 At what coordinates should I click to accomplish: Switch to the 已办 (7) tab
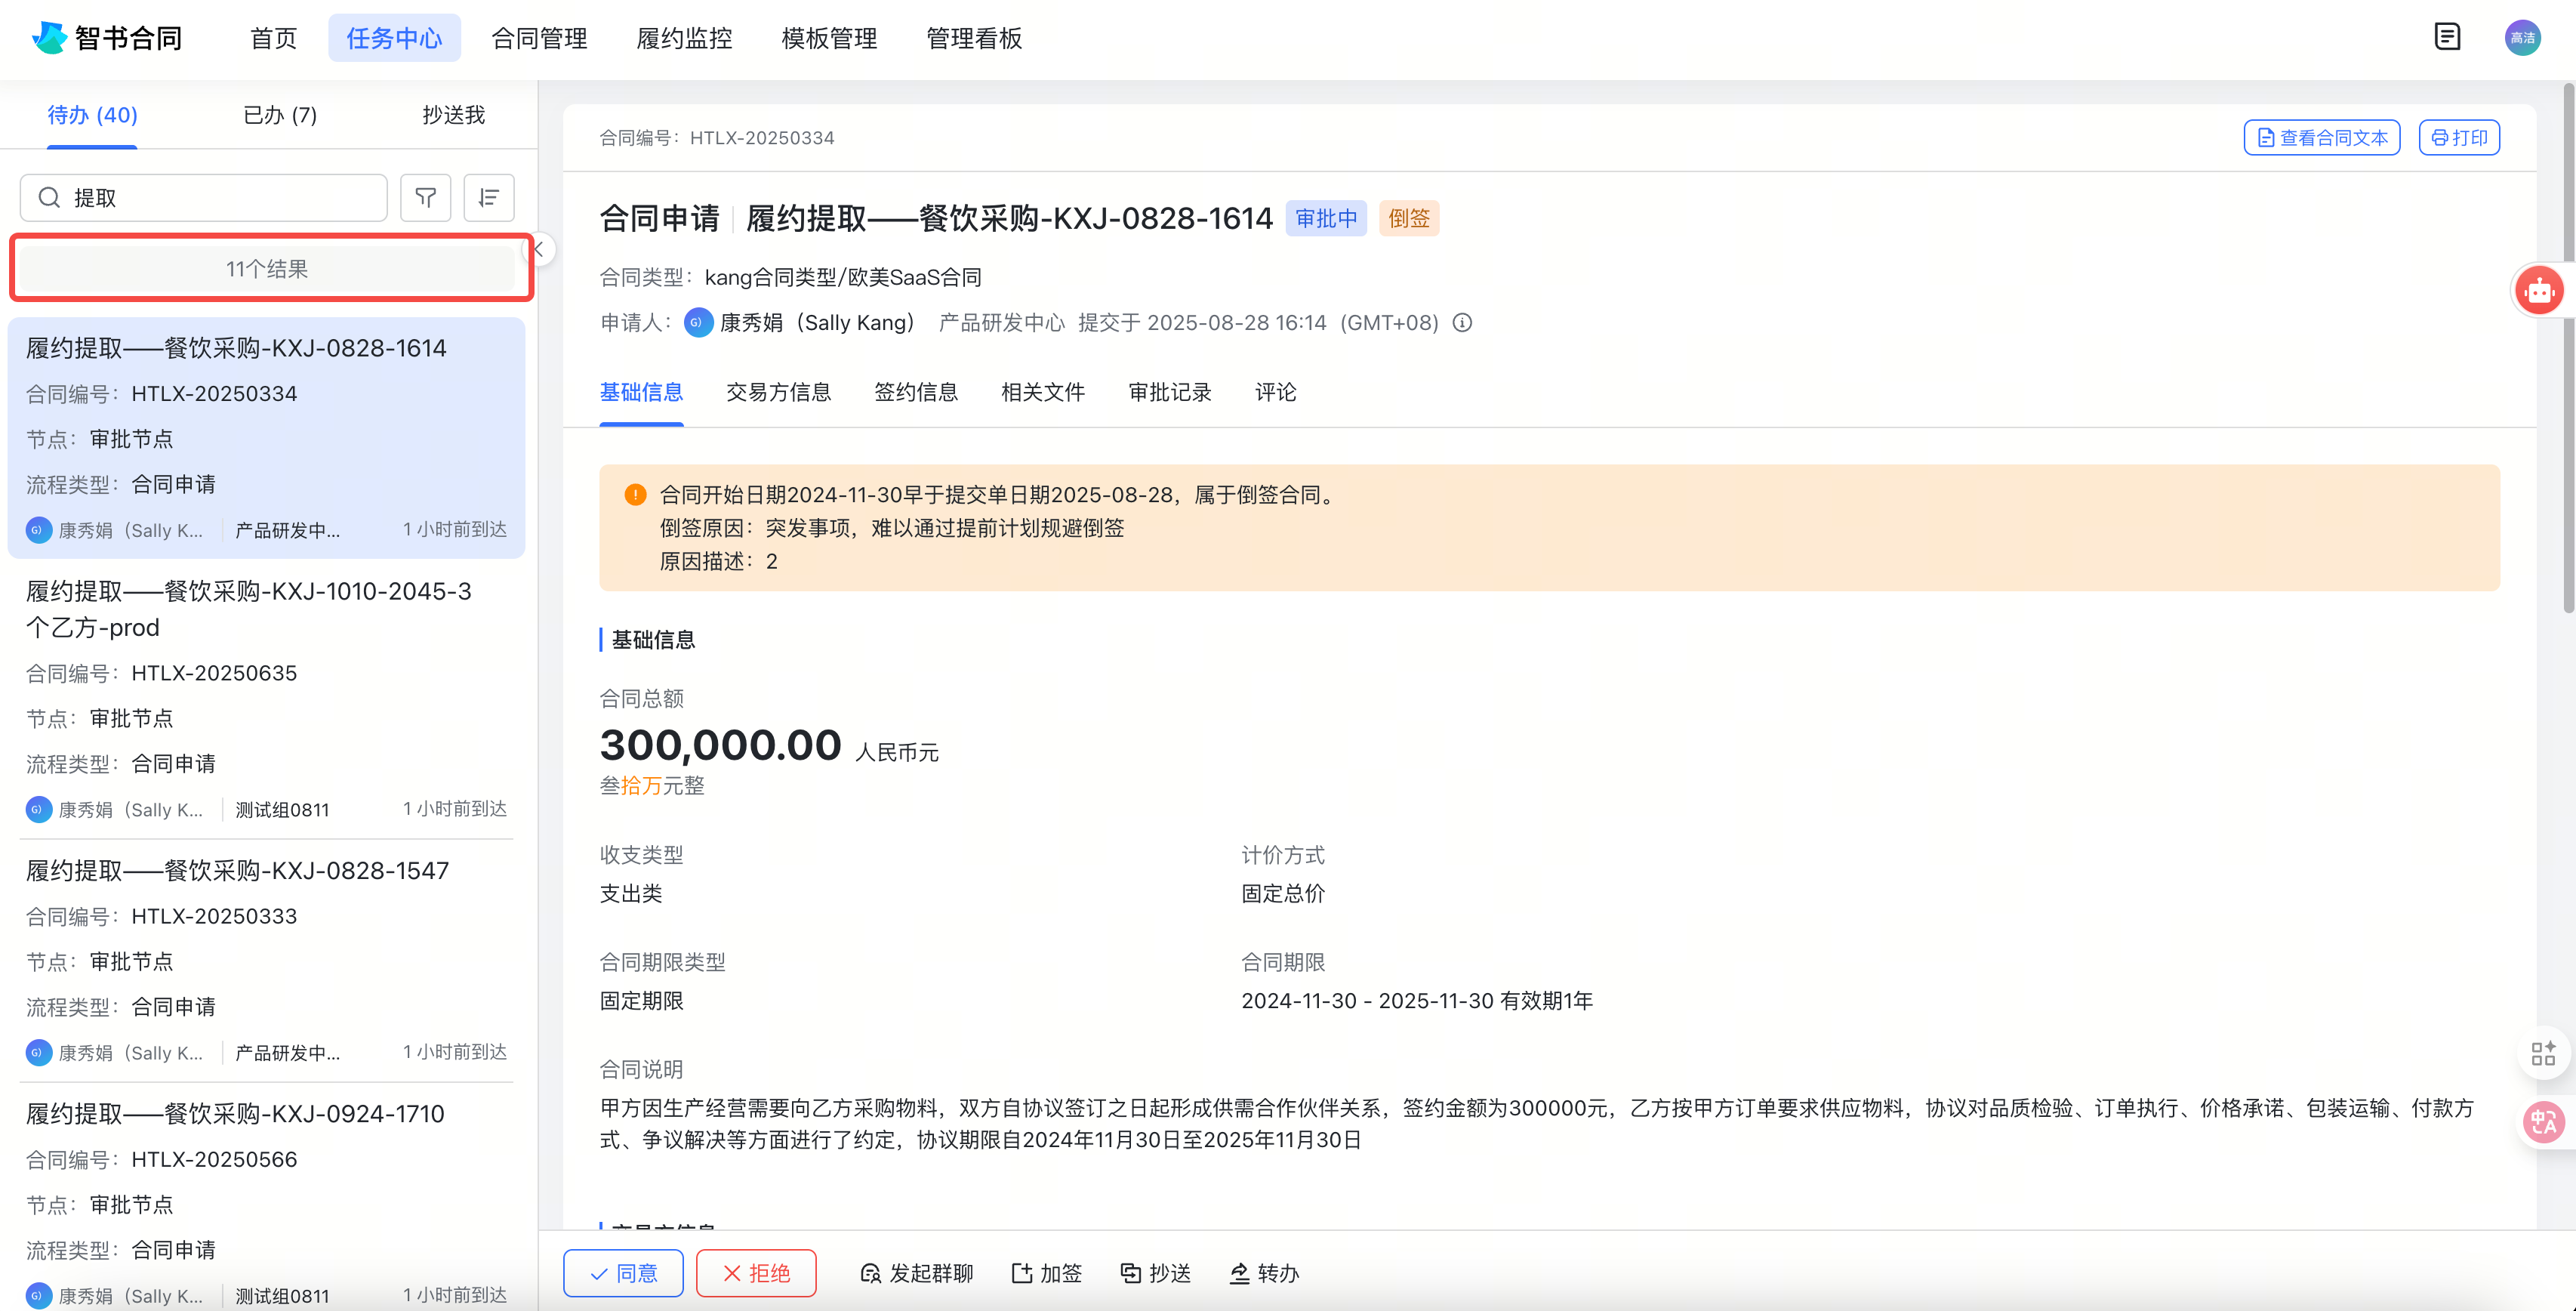[x=279, y=114]
